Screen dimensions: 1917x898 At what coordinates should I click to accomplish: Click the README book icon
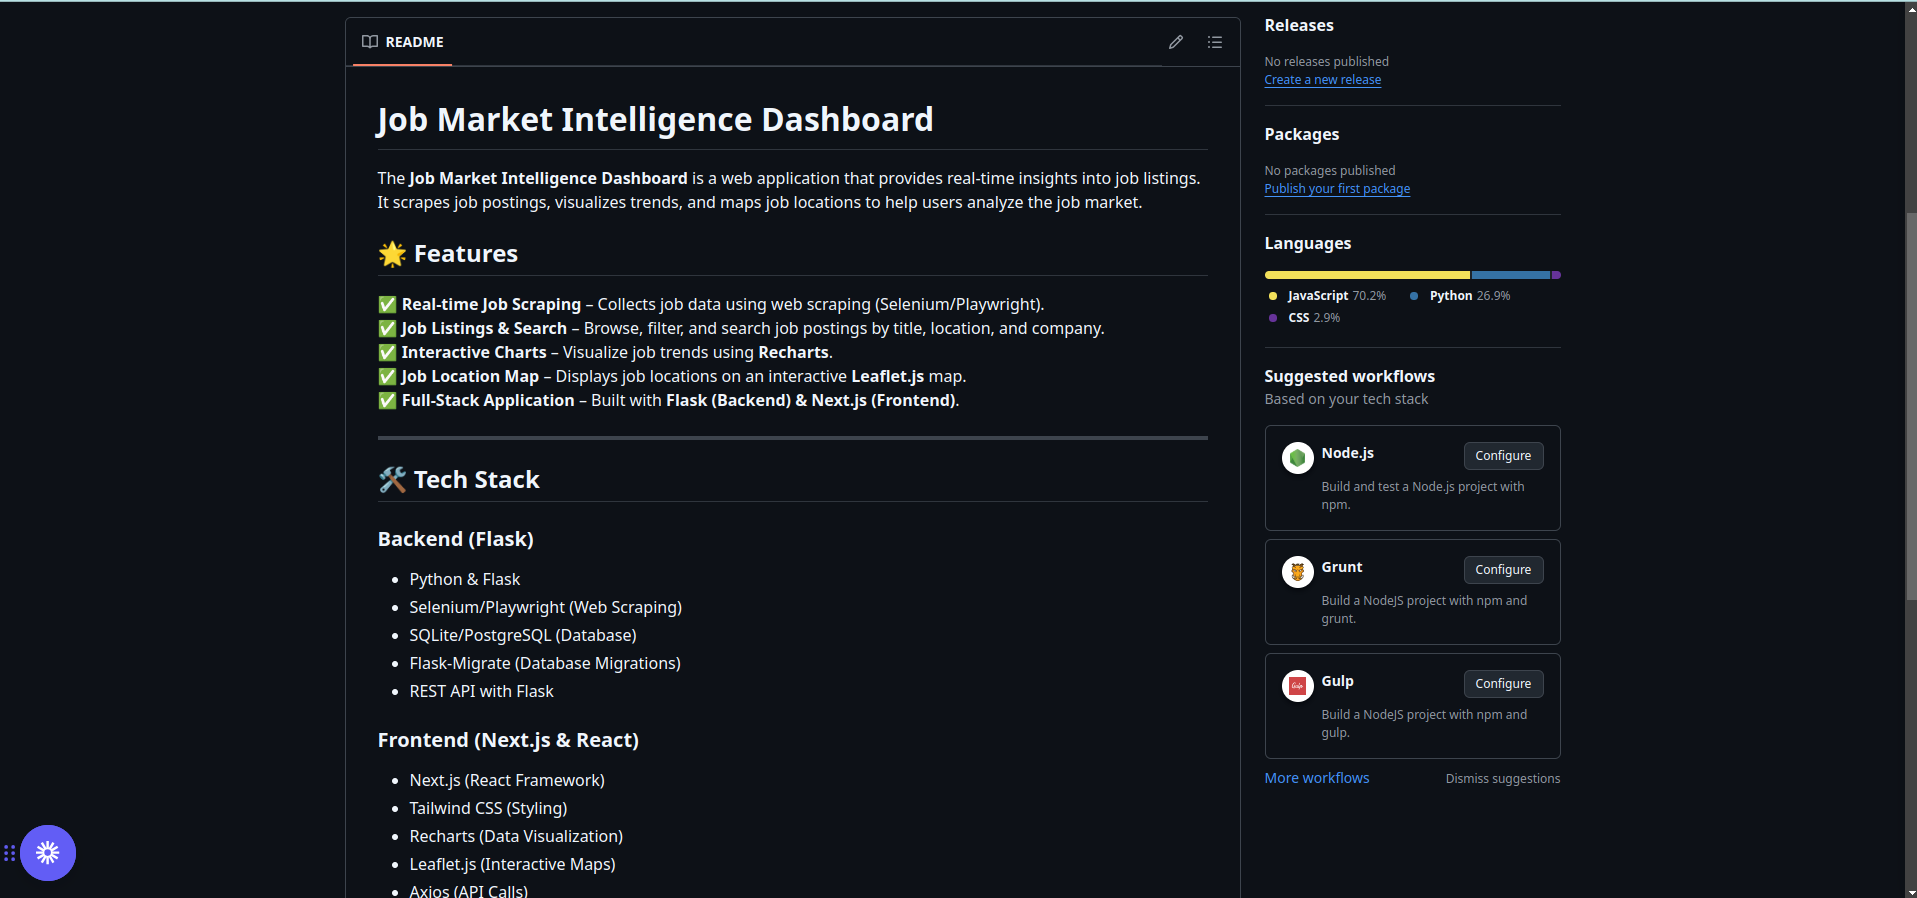point(370,42)
